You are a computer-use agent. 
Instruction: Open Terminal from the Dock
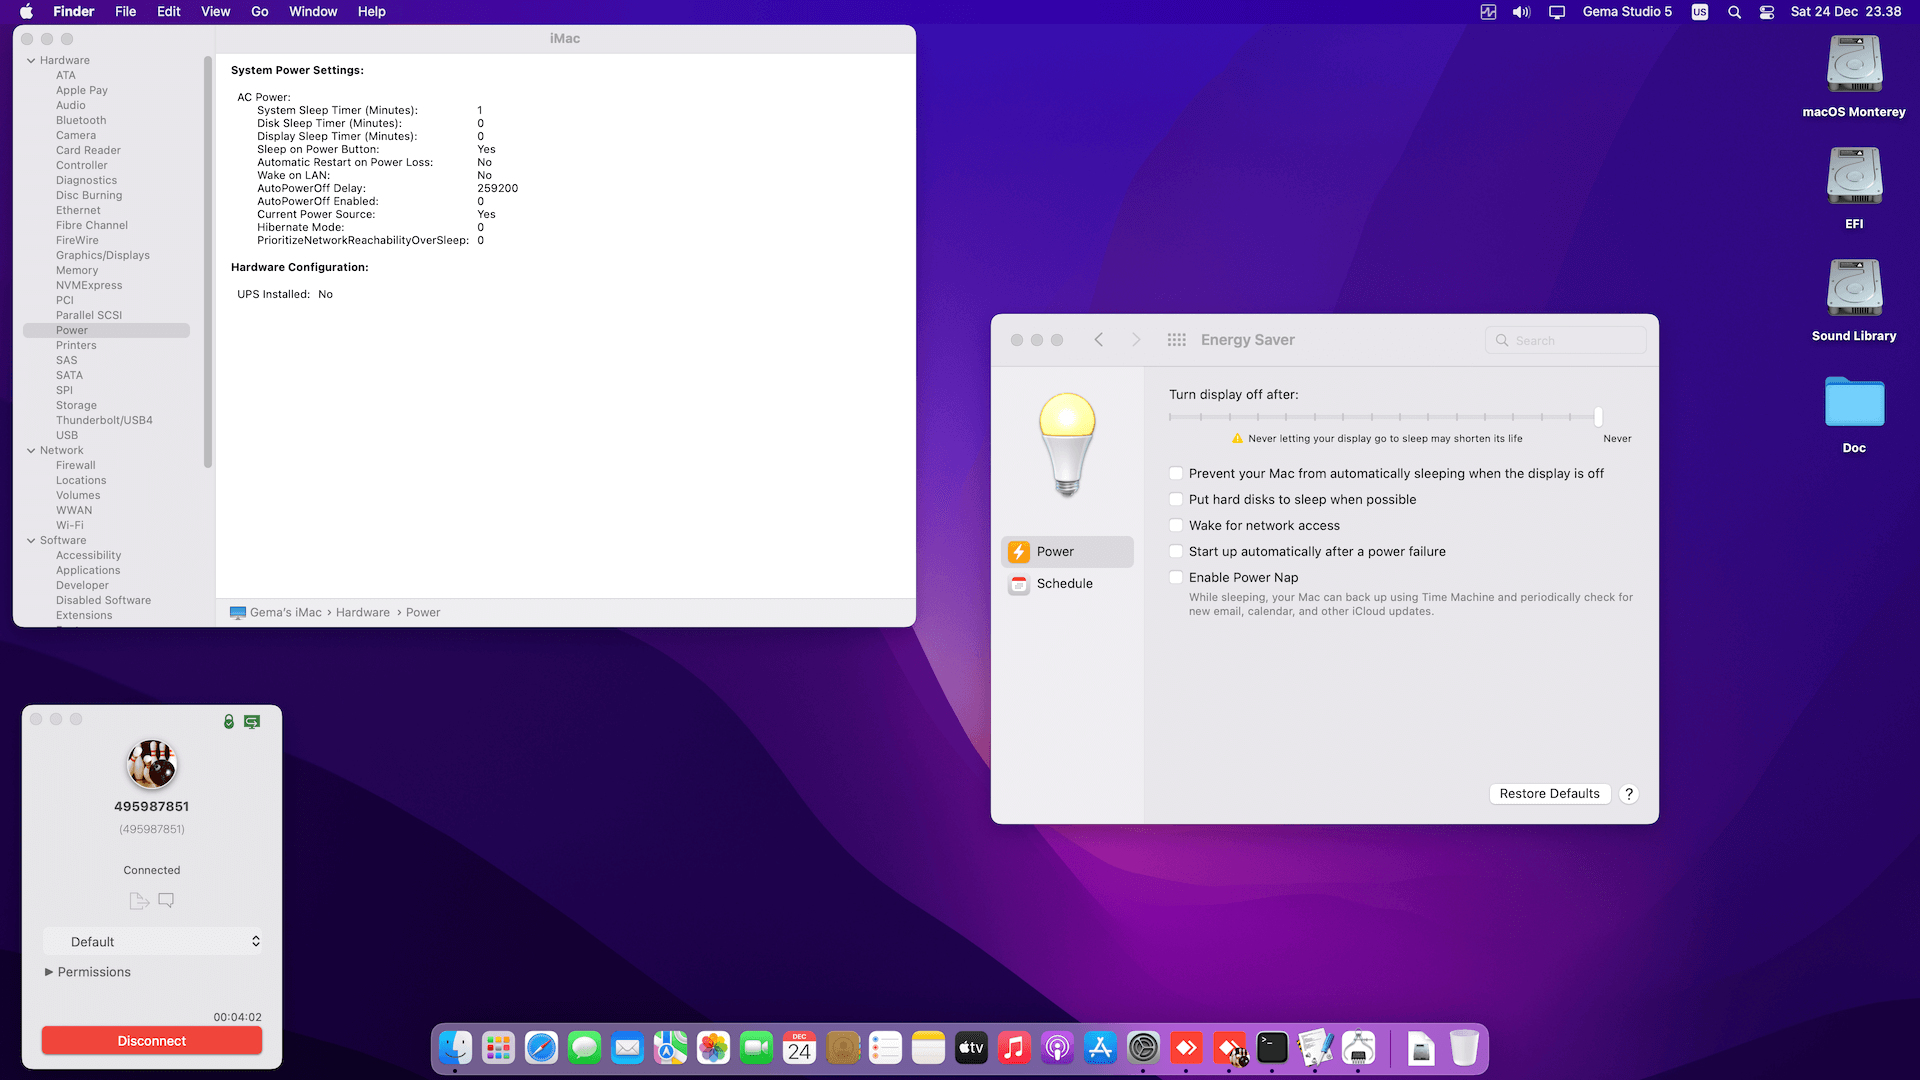[x=1272, y=1048]
